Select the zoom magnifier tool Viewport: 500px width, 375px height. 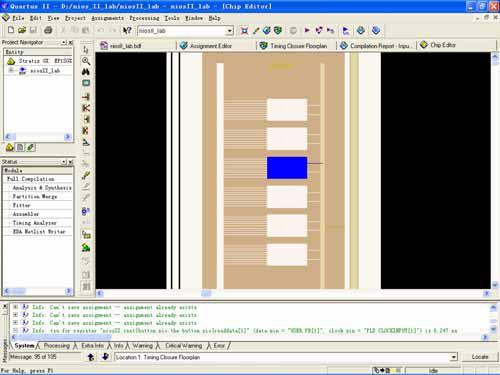pos(86,61)
